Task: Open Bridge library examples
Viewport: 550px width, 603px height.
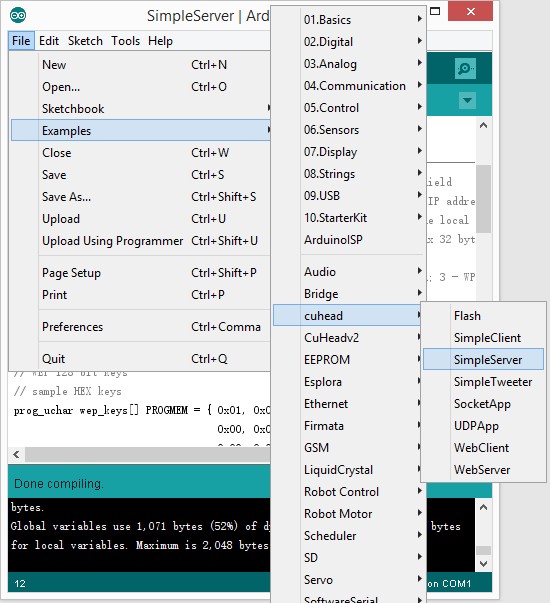Action: (348, 293)
